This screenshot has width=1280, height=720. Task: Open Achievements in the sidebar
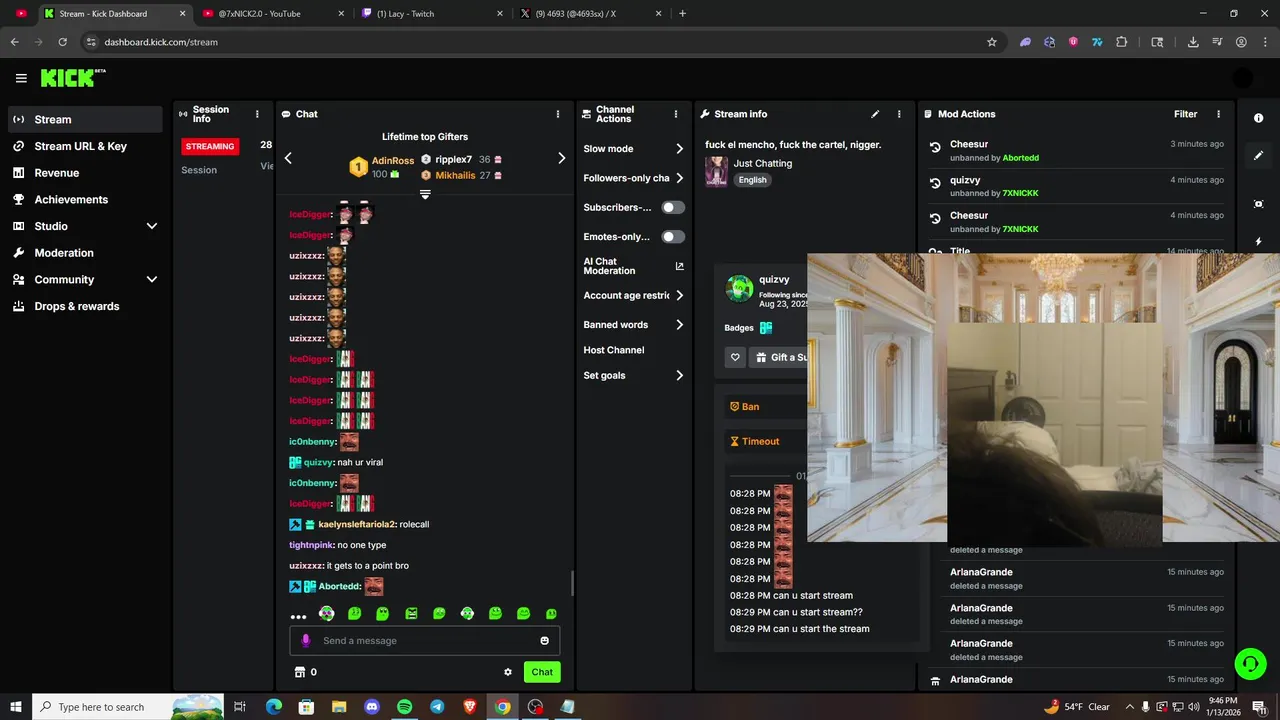[85, 199]
